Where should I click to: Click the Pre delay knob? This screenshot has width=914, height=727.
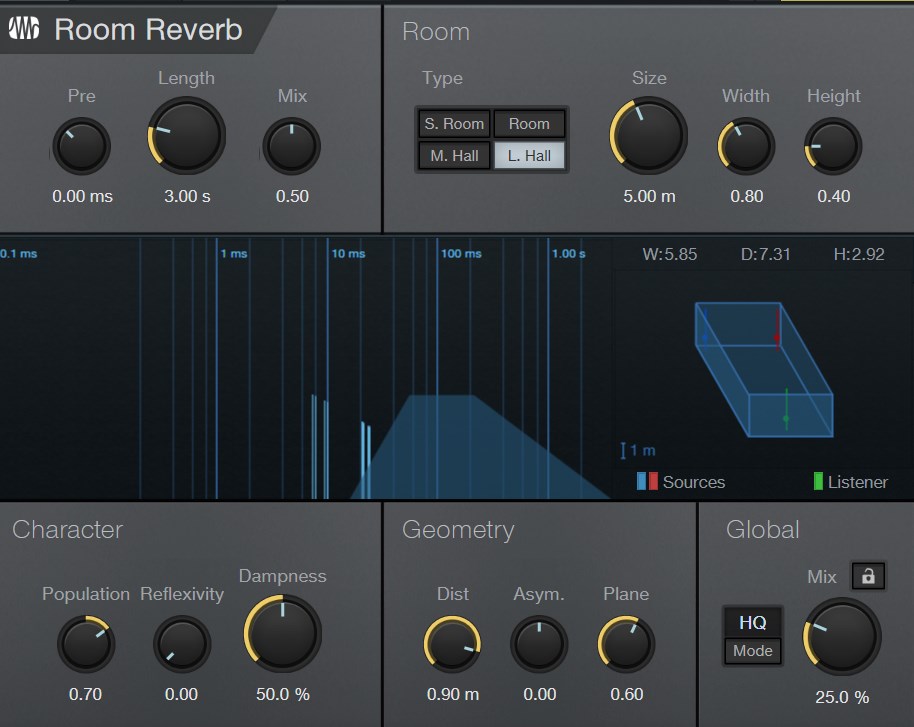(82, 146)
